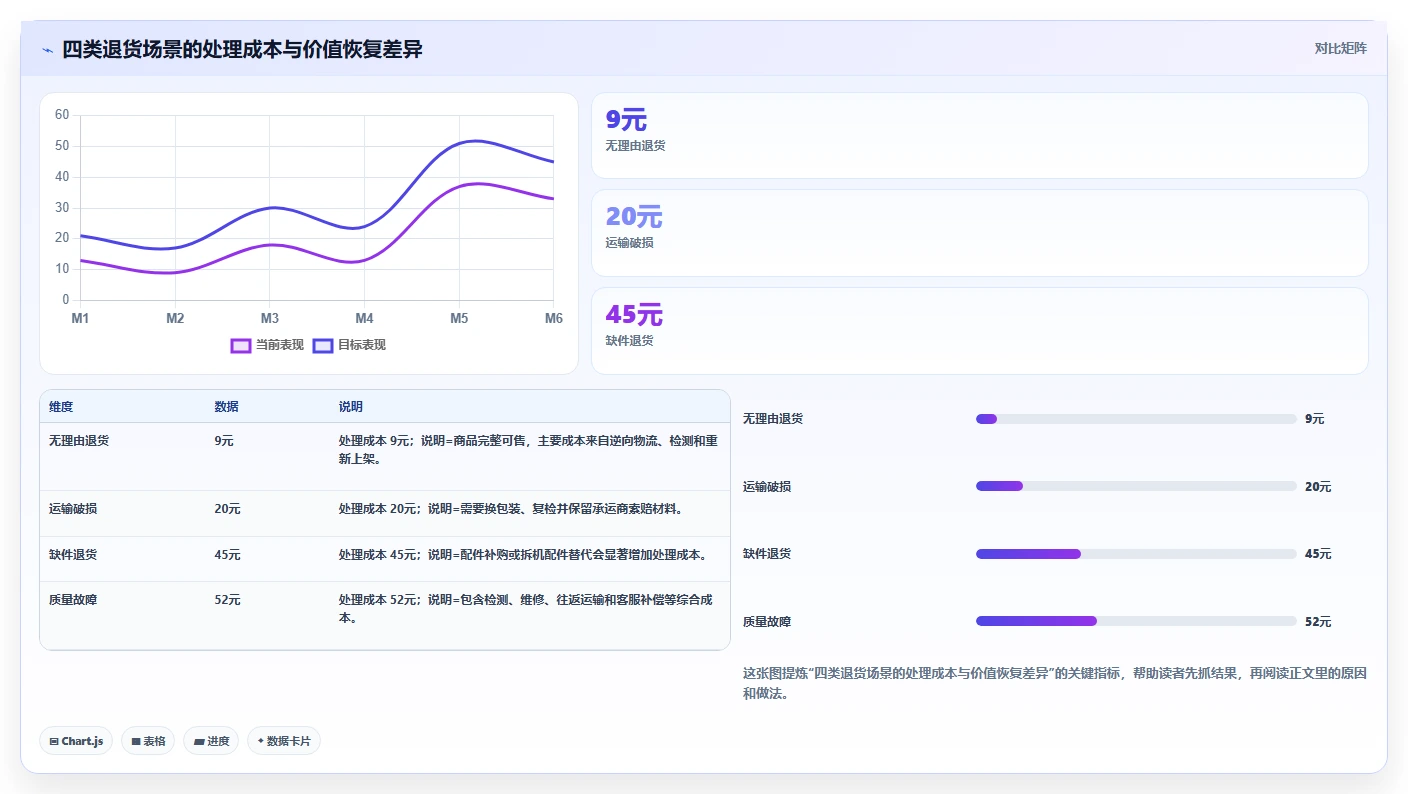Click the M5 axis label on chart
Image resolution: width=1408 pixels, height=794 pixels.
459,318
